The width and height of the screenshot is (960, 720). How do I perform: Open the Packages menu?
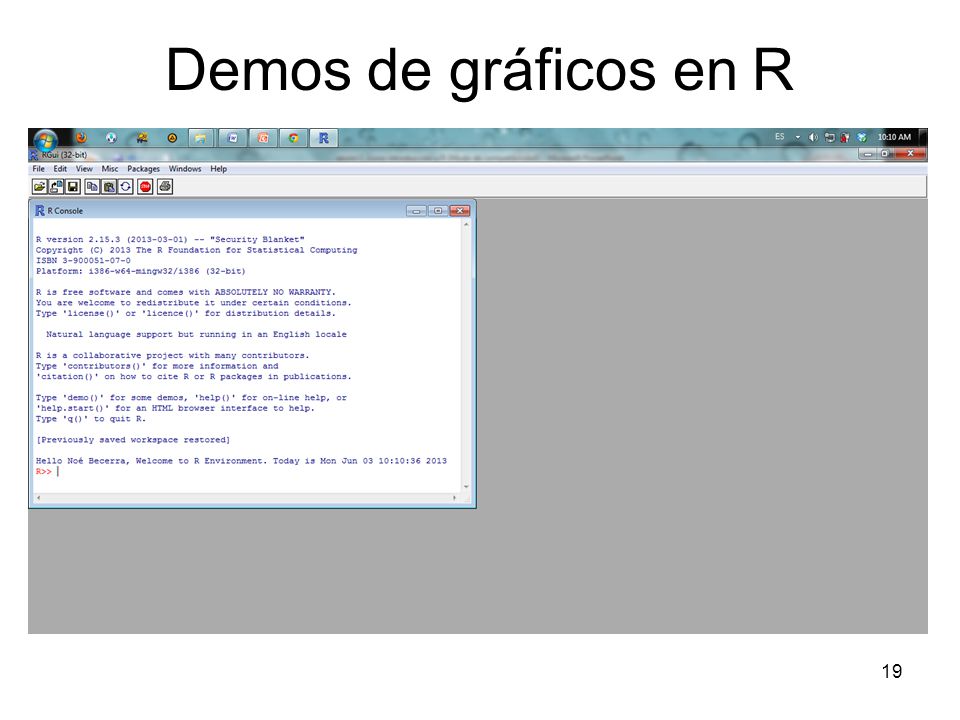coord(143,169)
